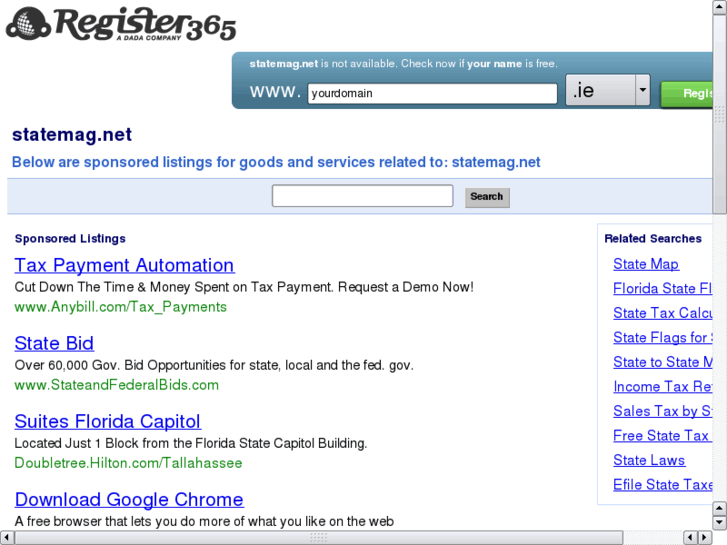Viewport: 727px width, 545px height.
Task: Open the Download Google Chrome link
Action: coord(129,500)
